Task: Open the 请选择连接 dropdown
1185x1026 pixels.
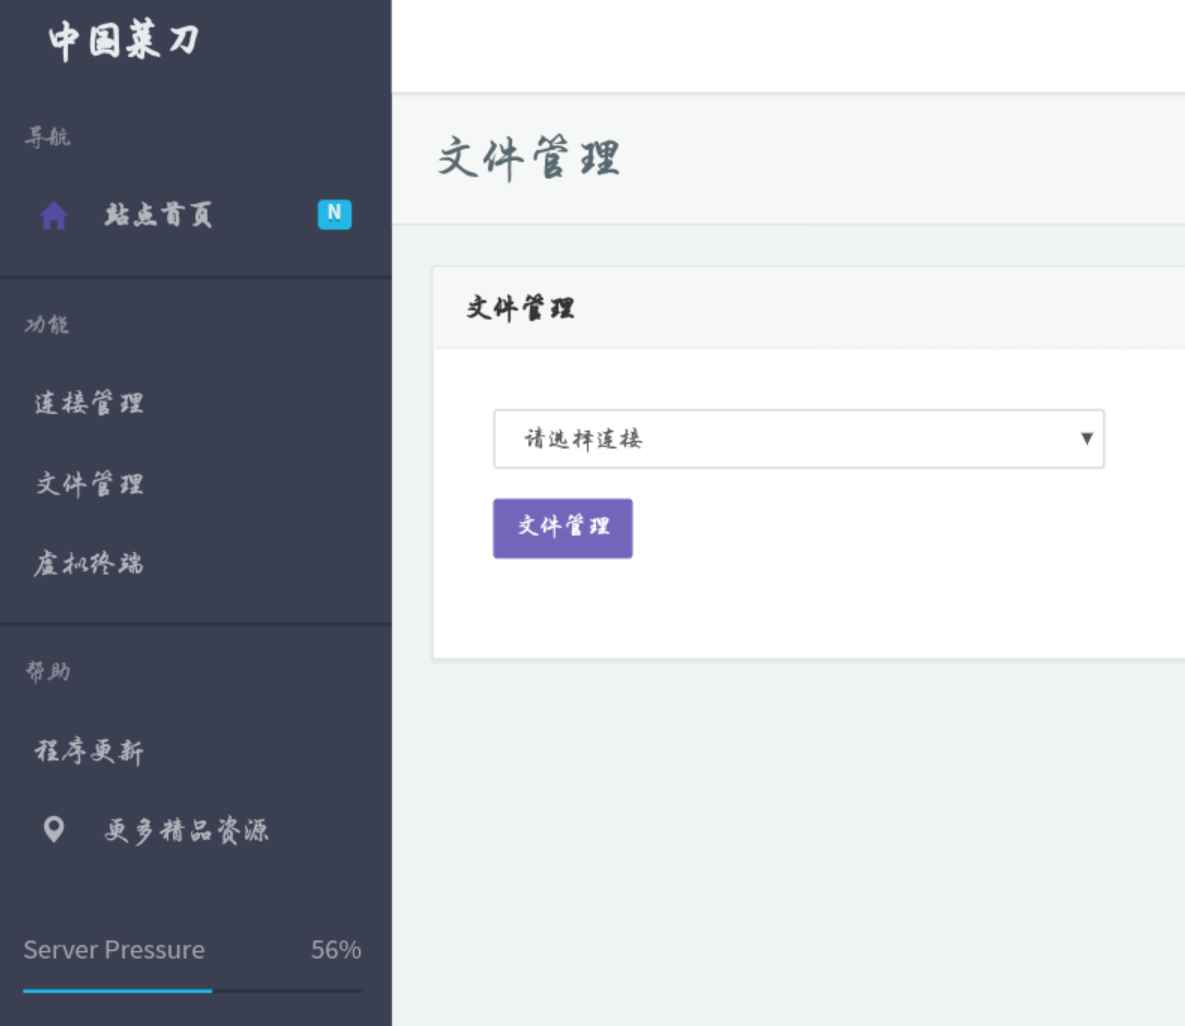Action: [797, 439]
